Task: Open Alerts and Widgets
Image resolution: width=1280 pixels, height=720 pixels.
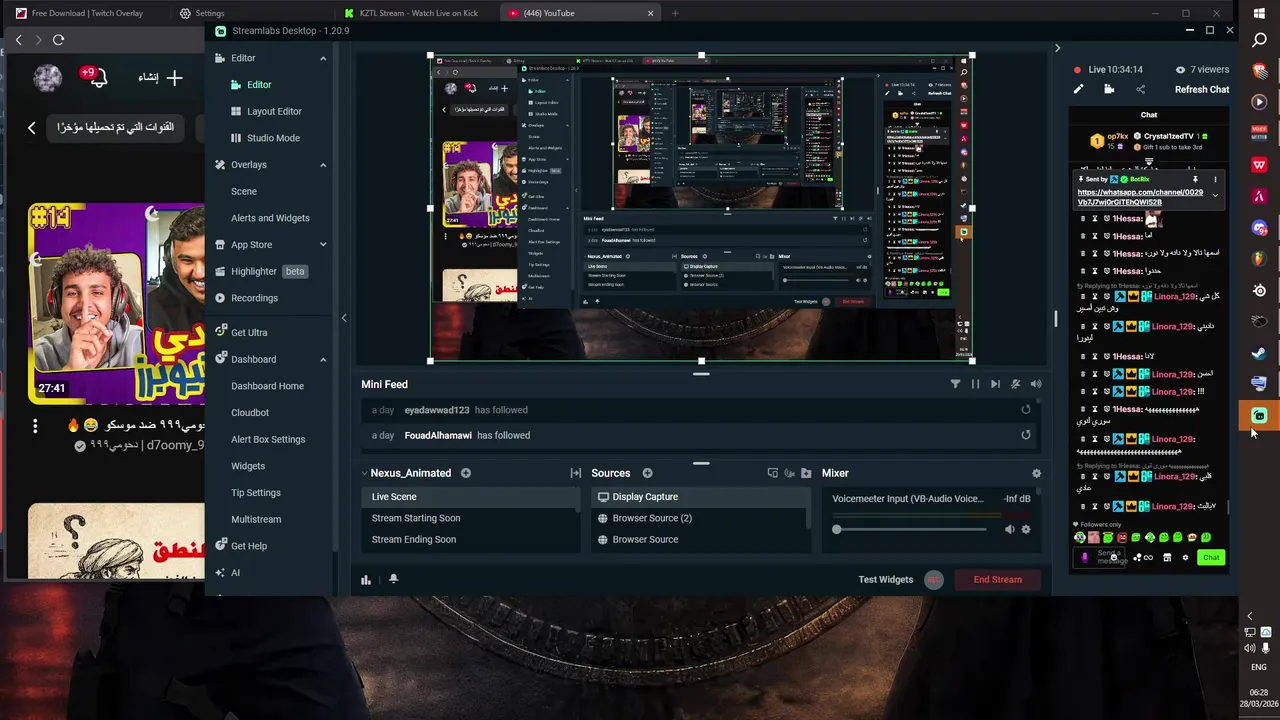Action: pyautogui.click(x=270, y=218)
